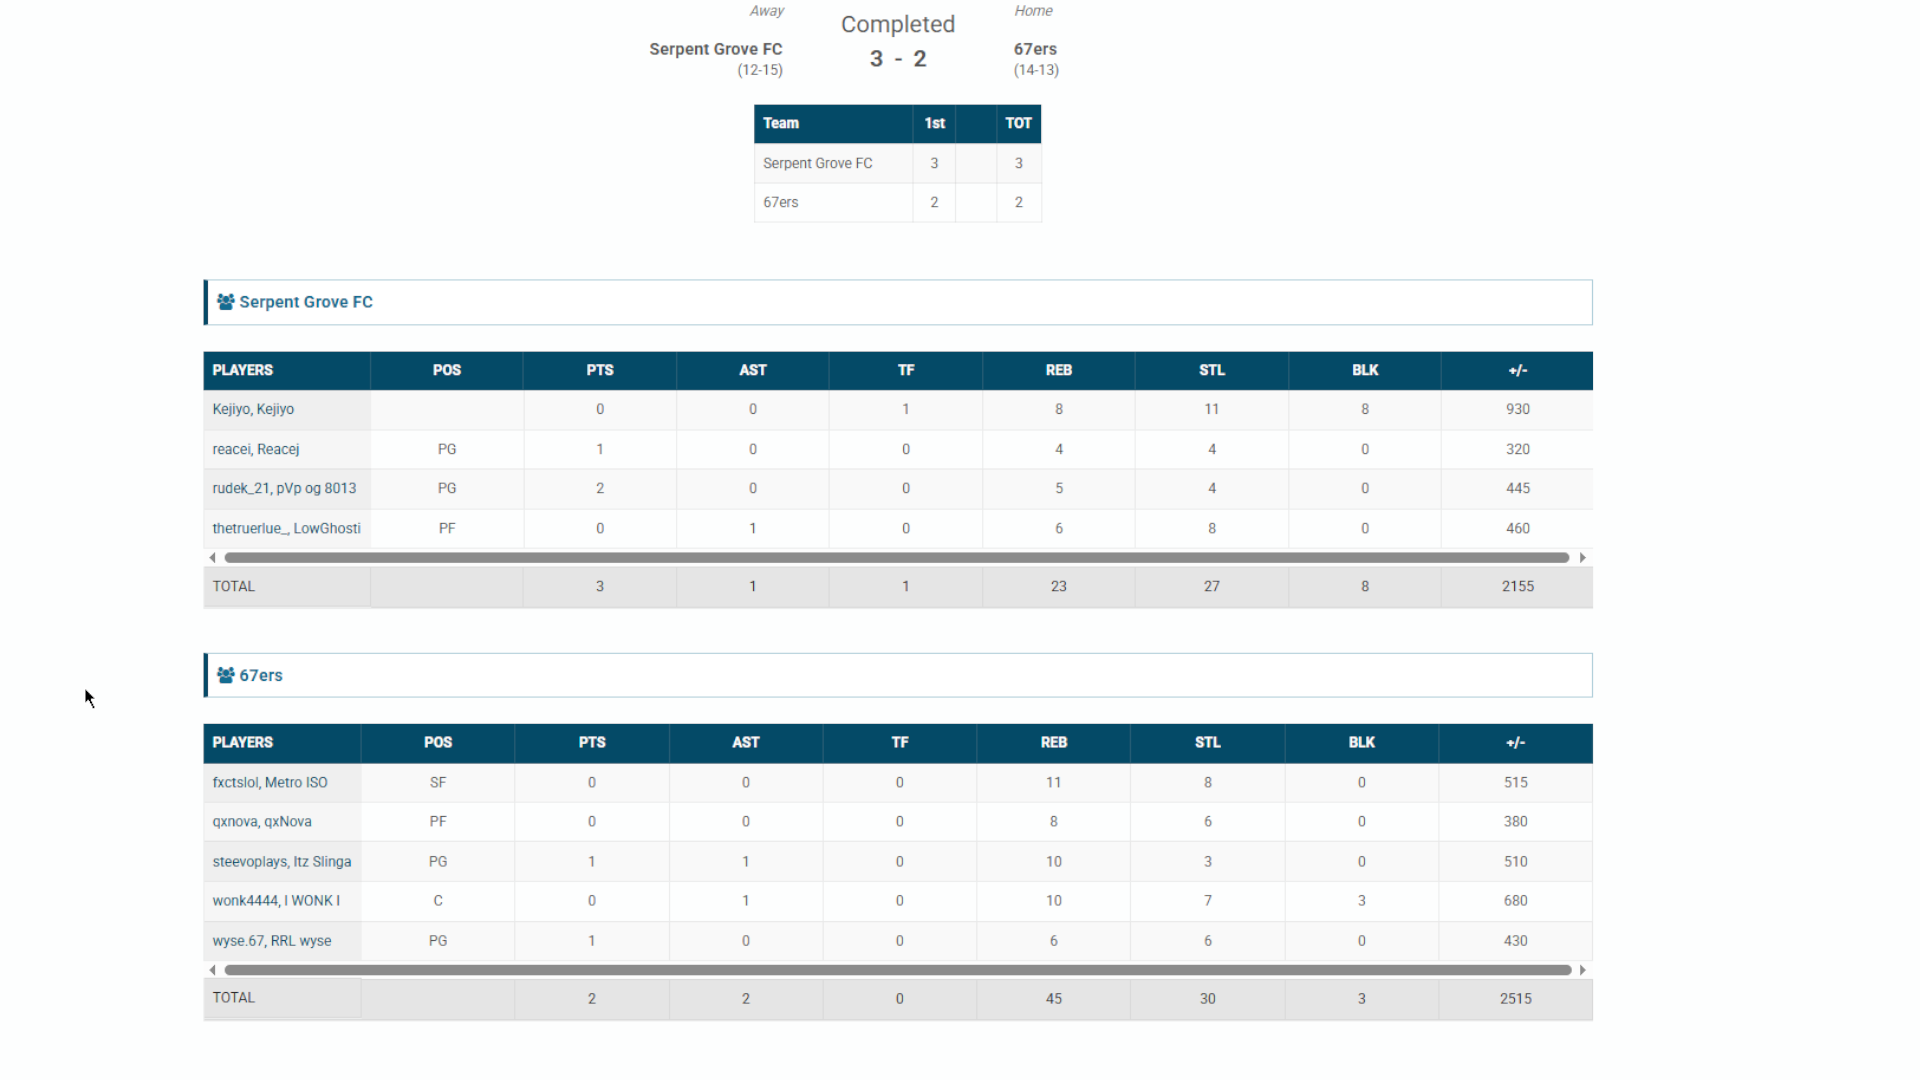Image resolution: width=1920 pixels, height=1080 pixels.
Task: Sort Serpent Grove table by REB header
Action: pos(1058,370)
